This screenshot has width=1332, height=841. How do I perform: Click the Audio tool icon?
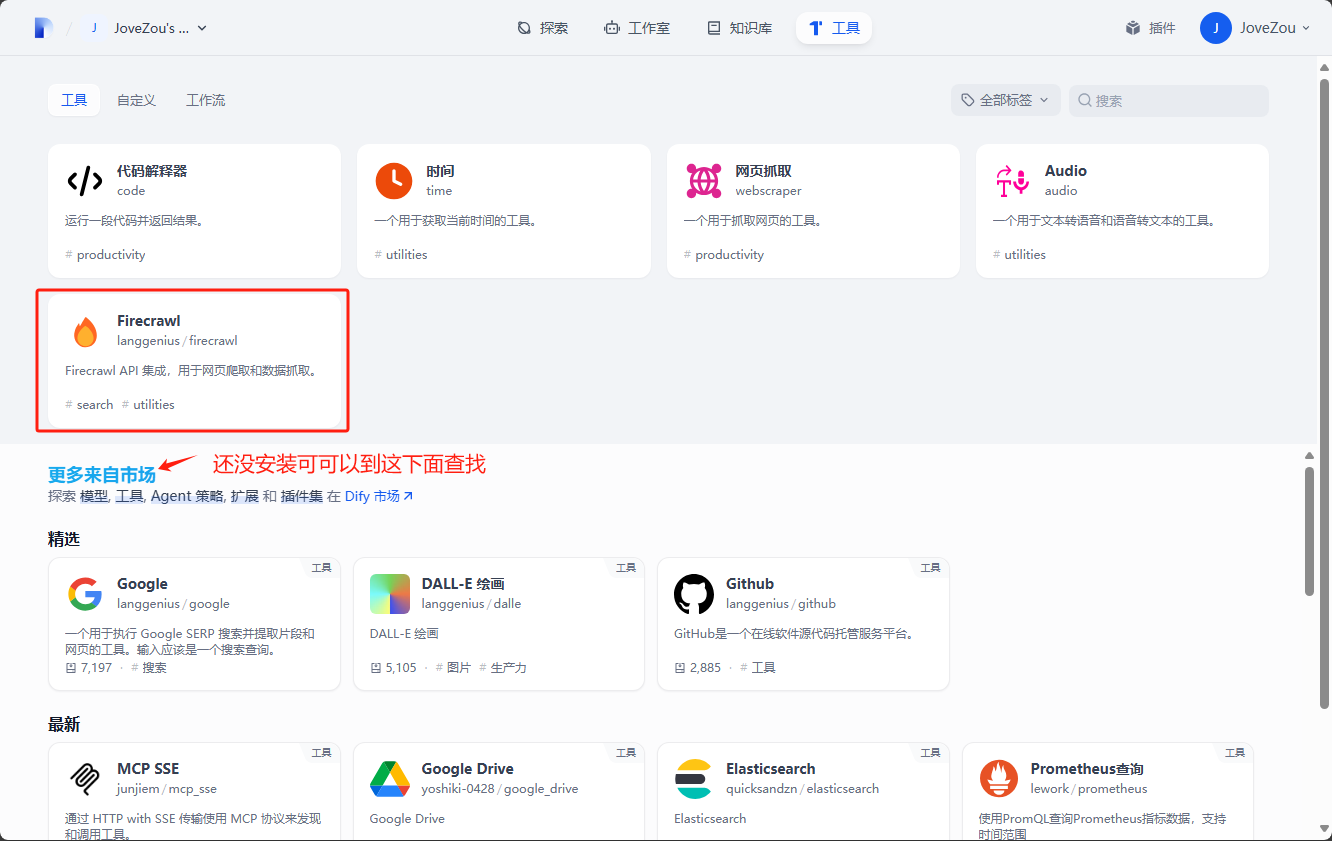click(x=1012, y=180)
